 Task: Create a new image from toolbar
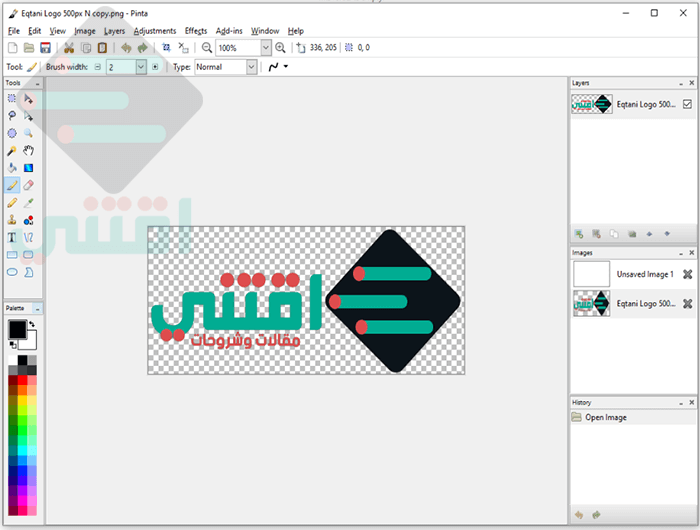click(13, 48)
